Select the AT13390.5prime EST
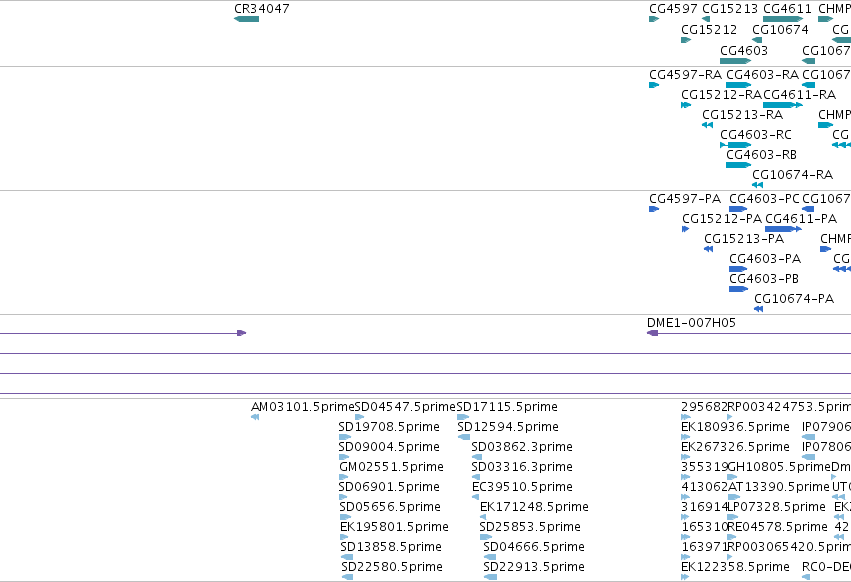 [x=734, y=497]
